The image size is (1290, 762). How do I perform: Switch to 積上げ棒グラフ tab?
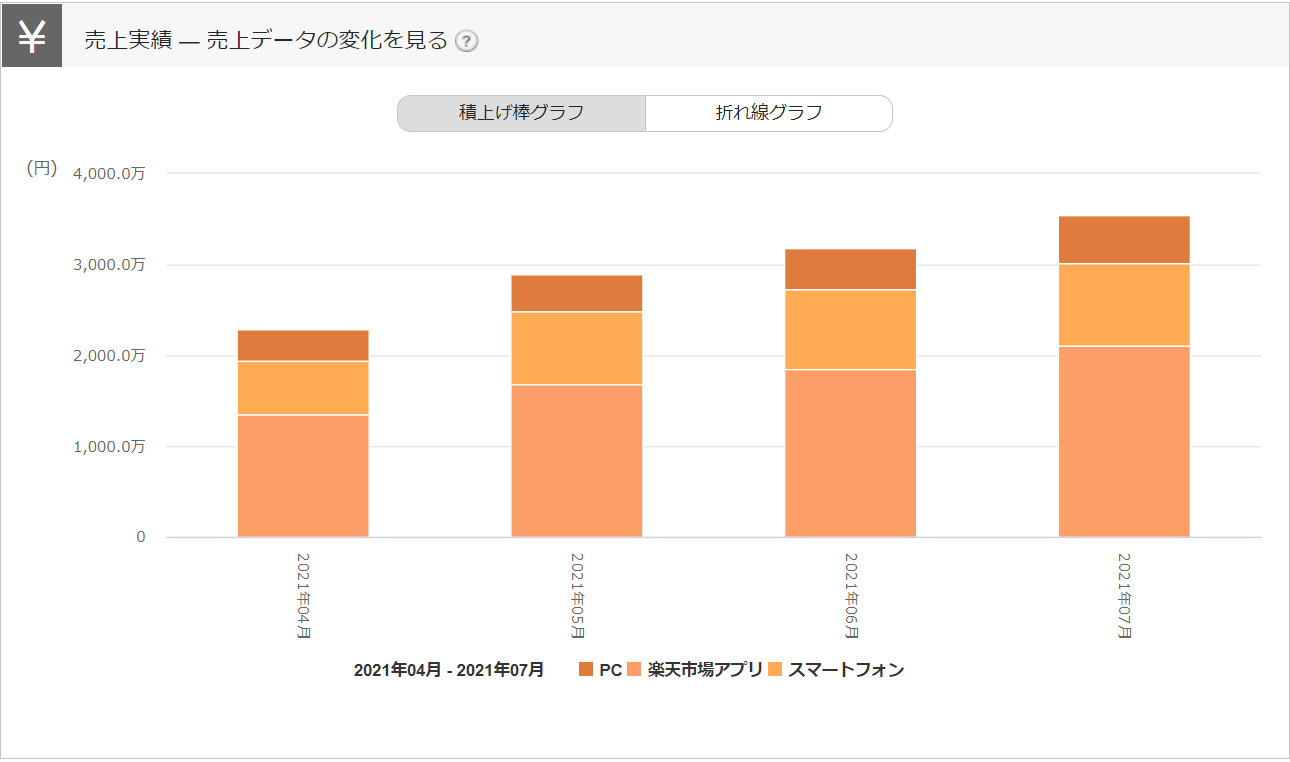point(521,113)
